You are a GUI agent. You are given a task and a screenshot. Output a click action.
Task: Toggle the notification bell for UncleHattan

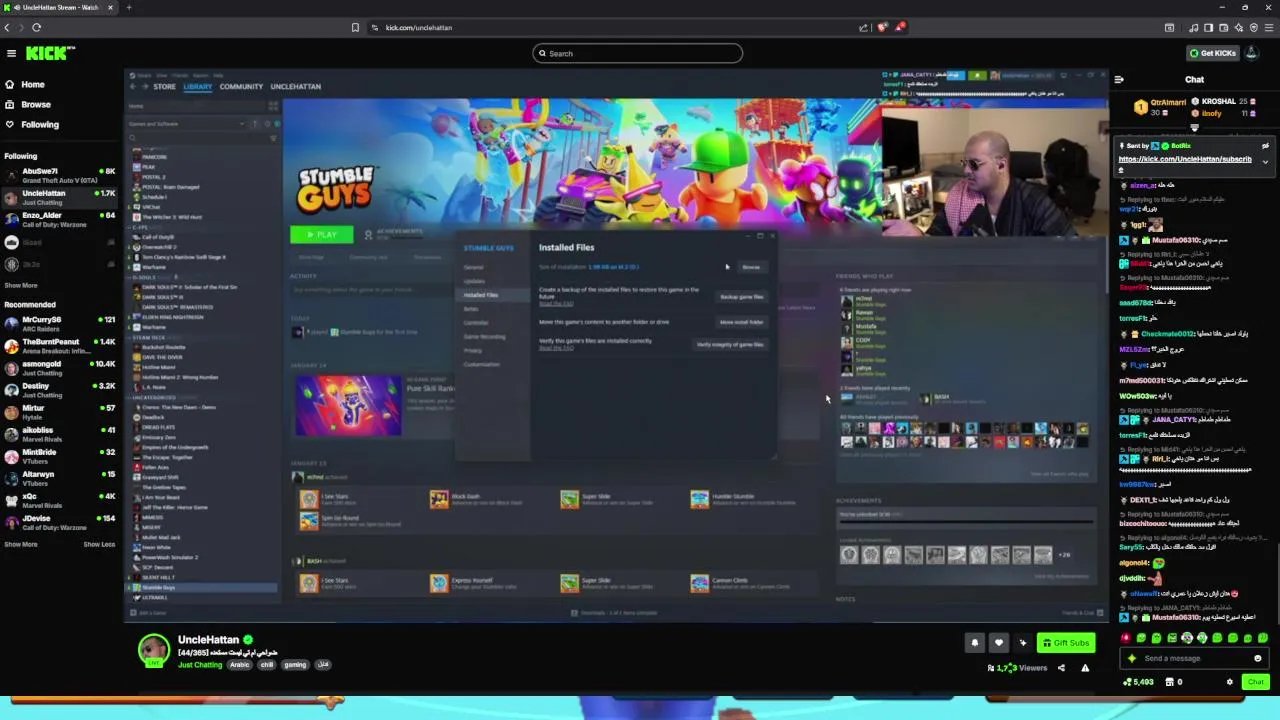[975, 643]
